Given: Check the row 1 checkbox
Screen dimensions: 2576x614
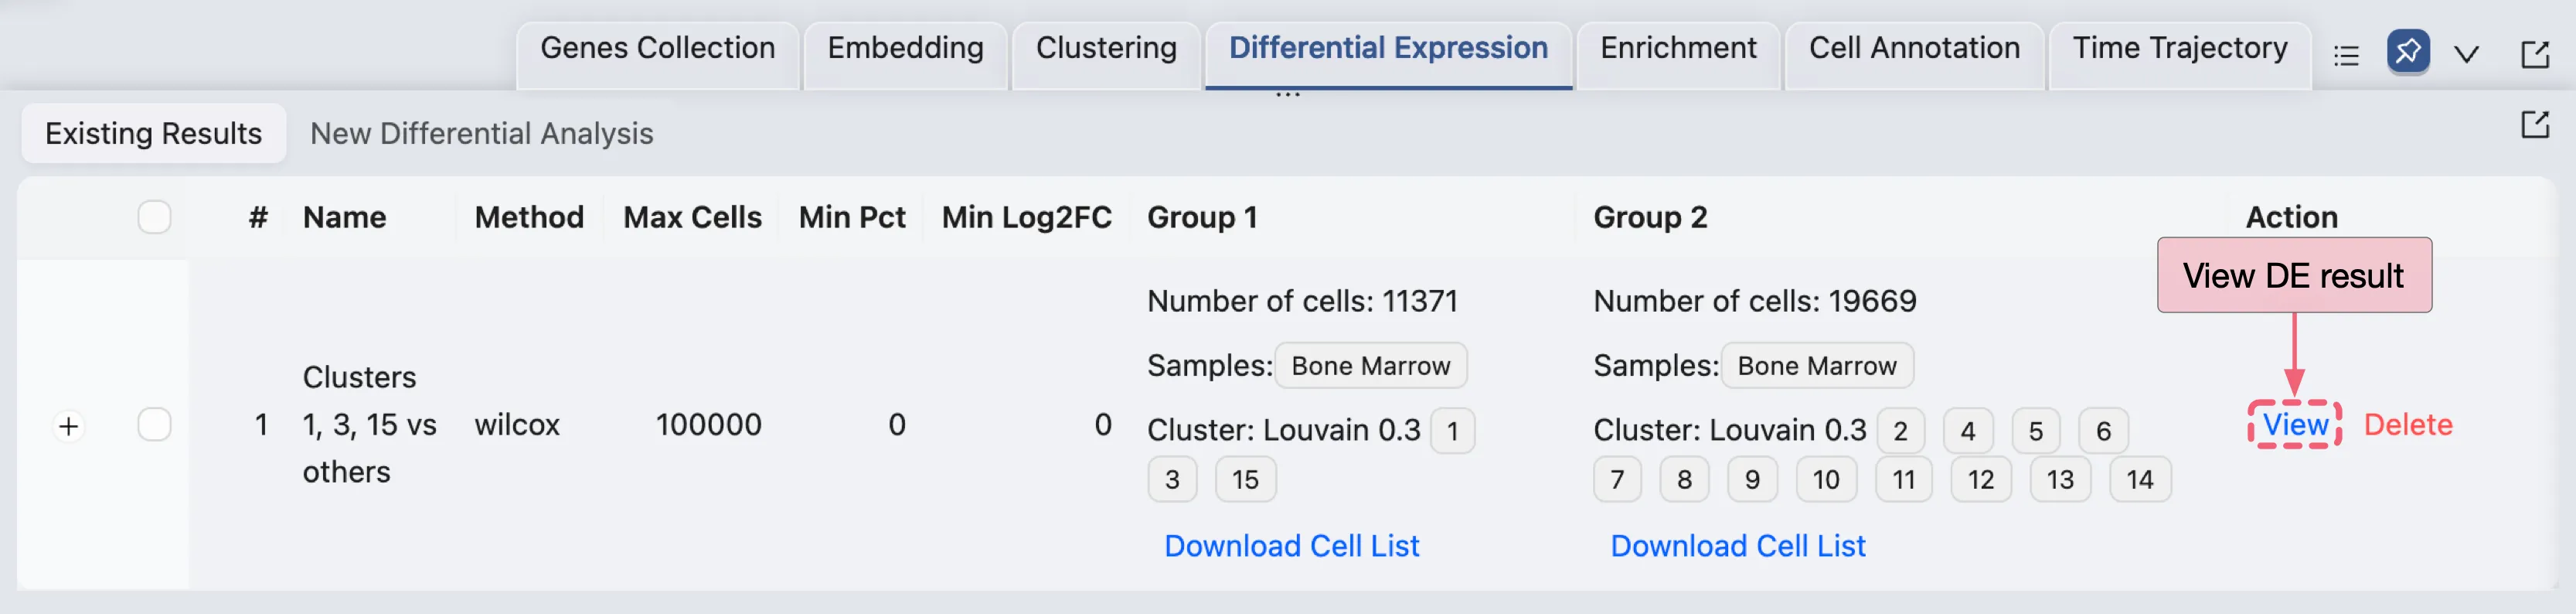Looking at the screenshot, I should click(154, 425).
